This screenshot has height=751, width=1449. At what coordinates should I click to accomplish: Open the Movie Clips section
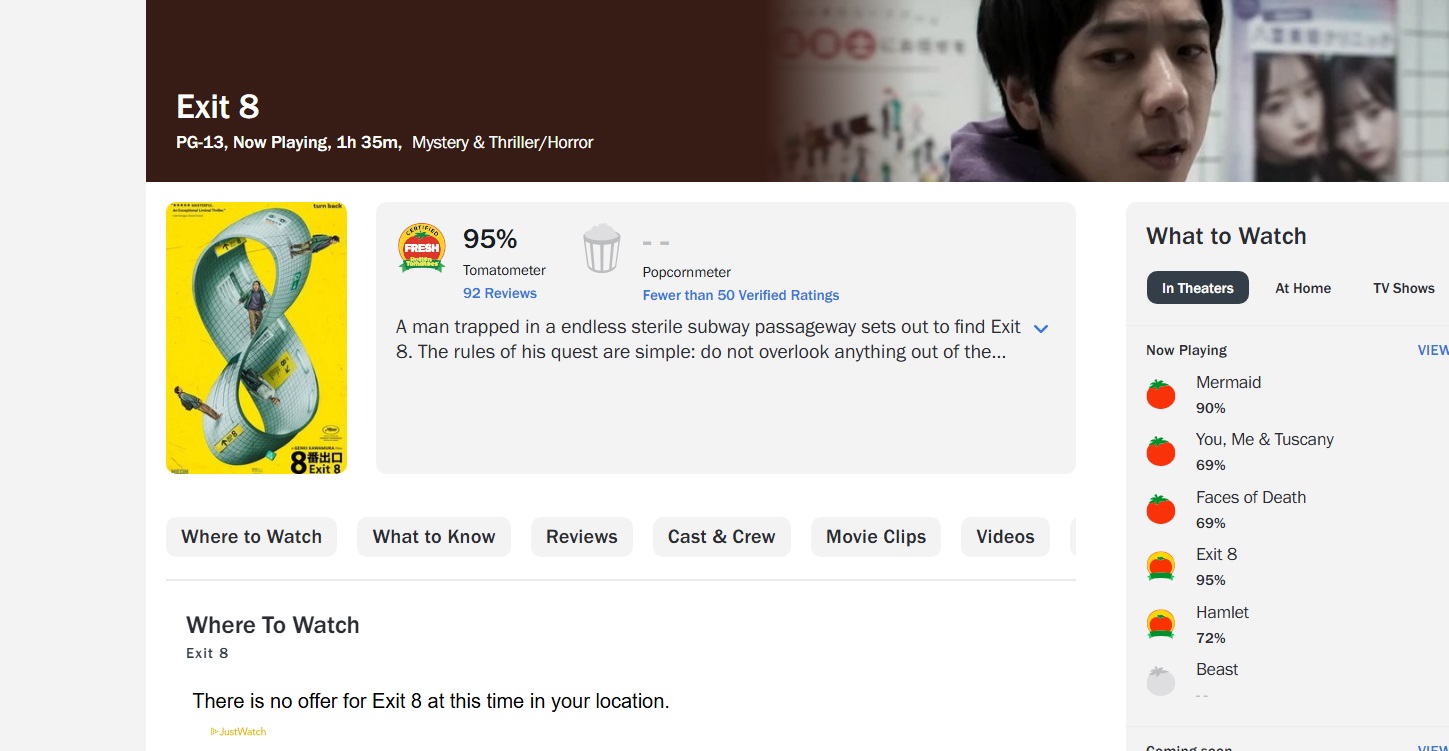click(875, 537)
